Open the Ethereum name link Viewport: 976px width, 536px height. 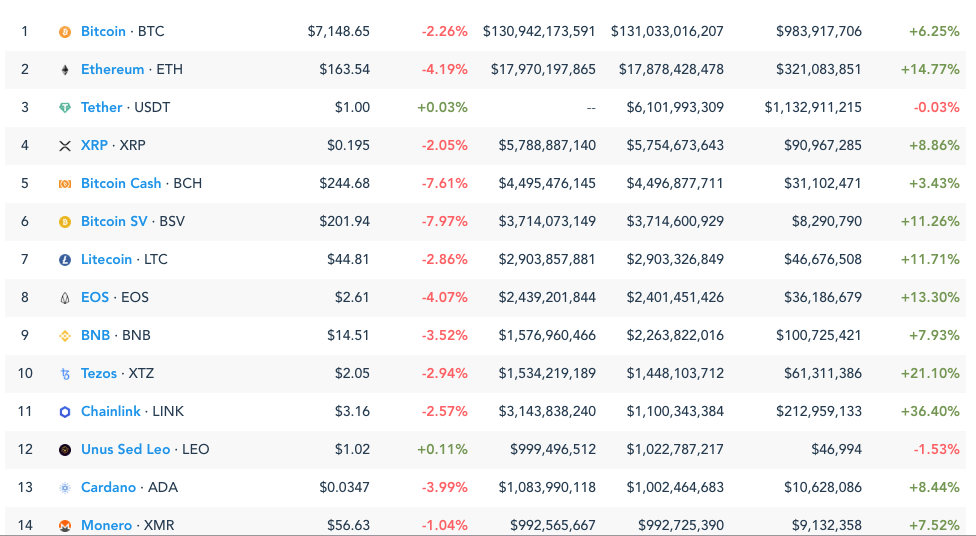click(112, 69)
